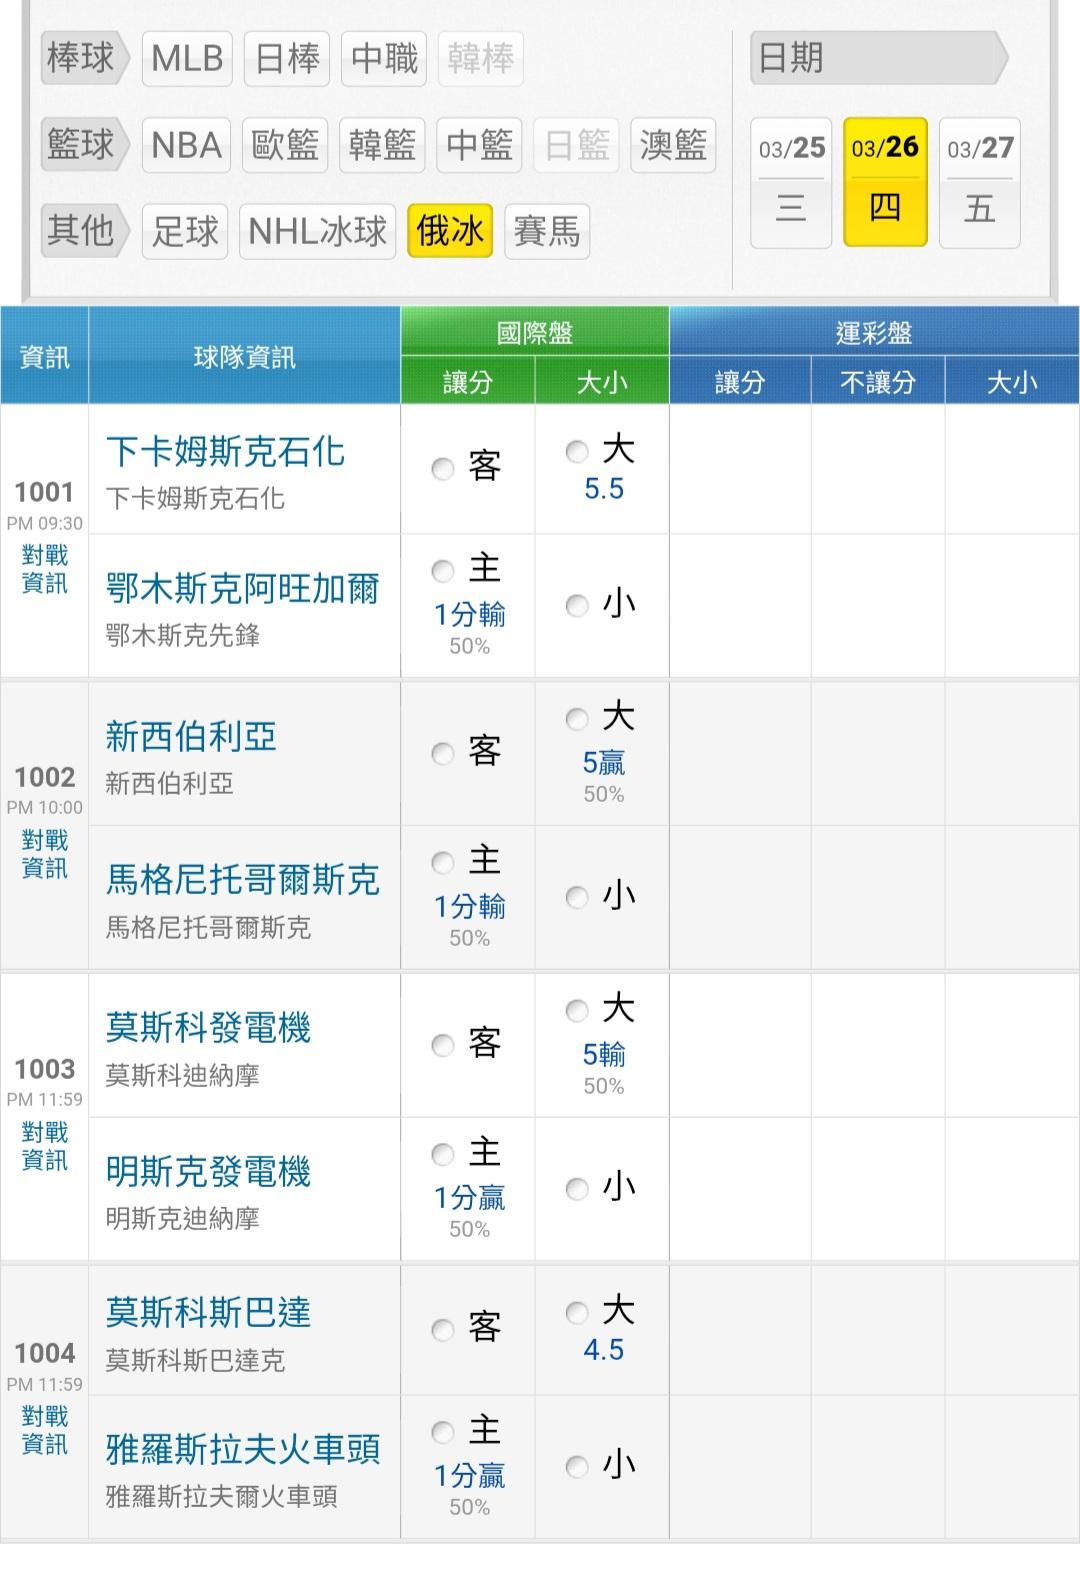Screen dimensions: 1080x1585
Task: Click the 歐籃 basketball tab
Action: 285,146
